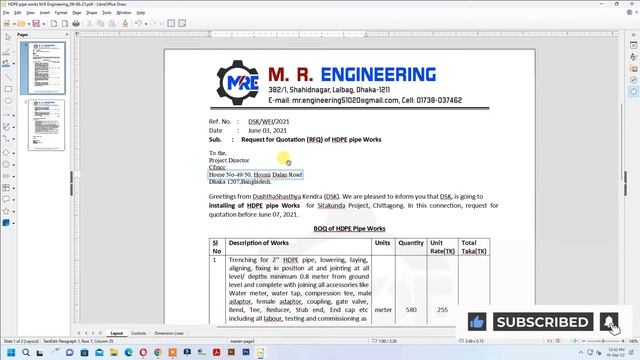Select the Basic Shapes diamond tool
The height and width of the screenshot is (360, 640).
click(6, 153)
